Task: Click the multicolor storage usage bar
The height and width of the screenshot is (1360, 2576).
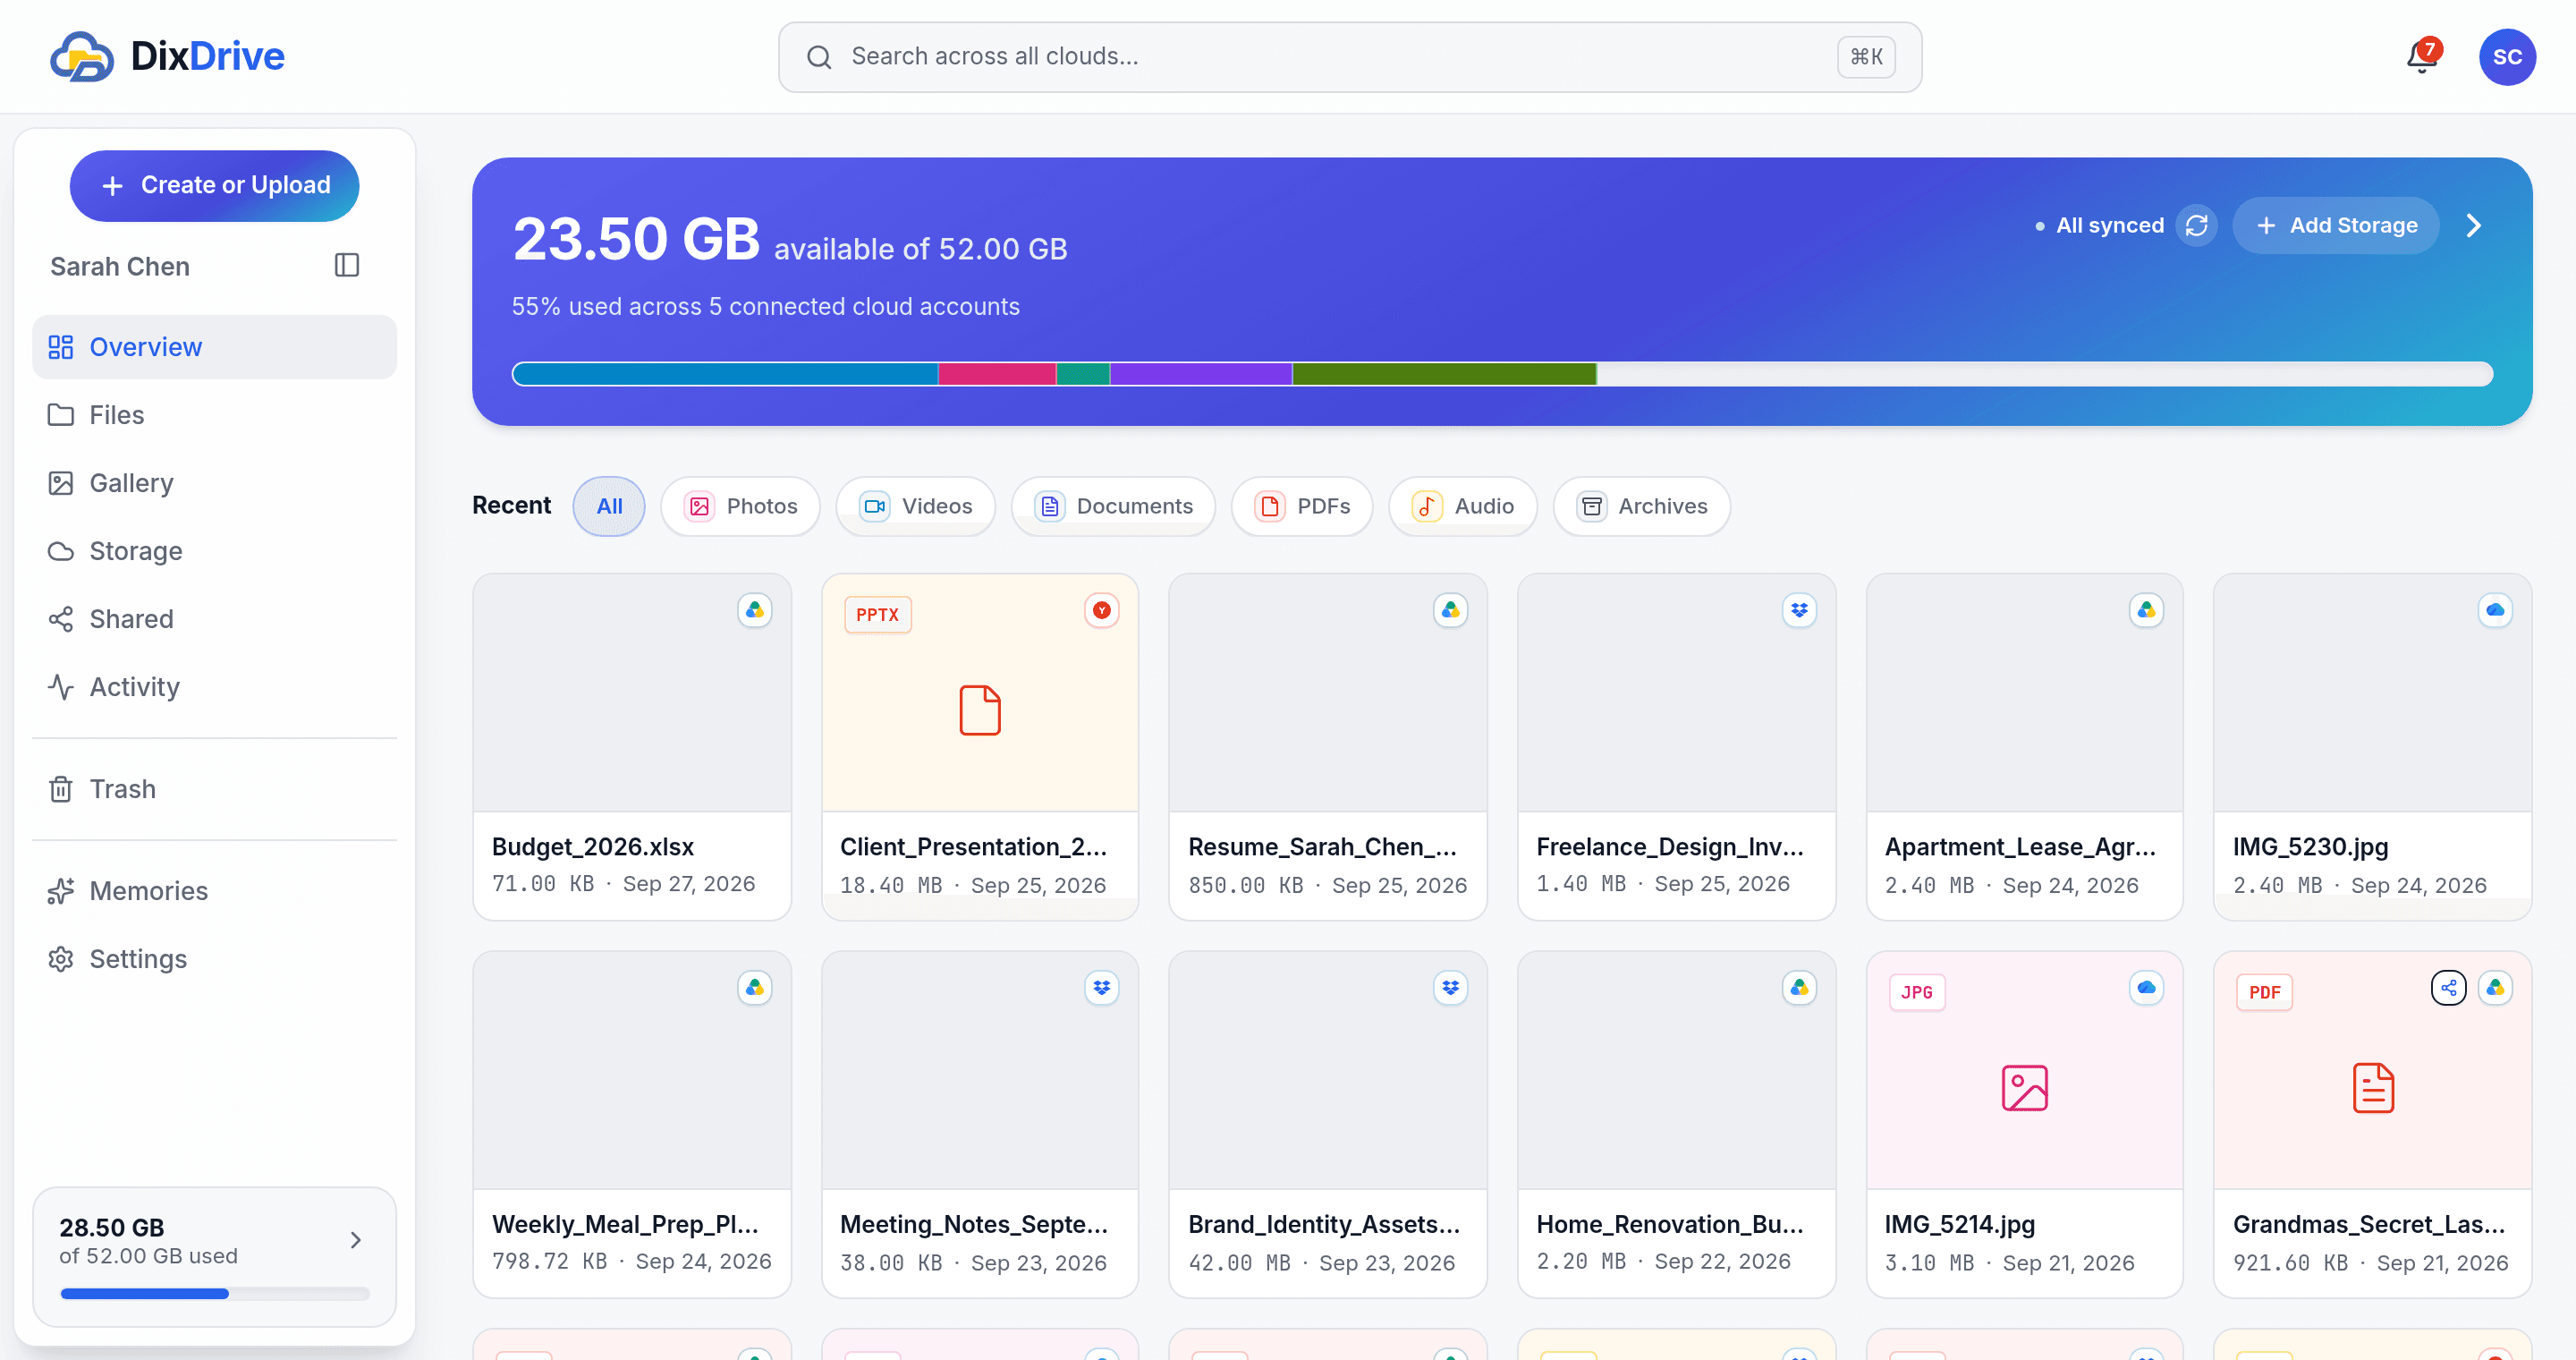Action: click(1502, 374)
